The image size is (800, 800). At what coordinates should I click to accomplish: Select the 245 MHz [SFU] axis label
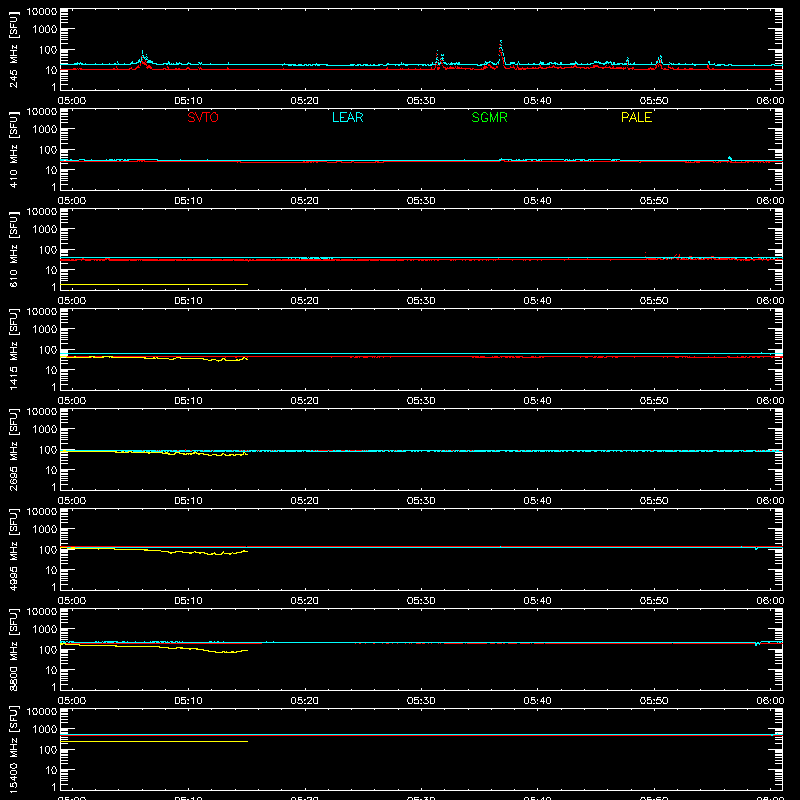pyautogui.click(x=13, y=49)
